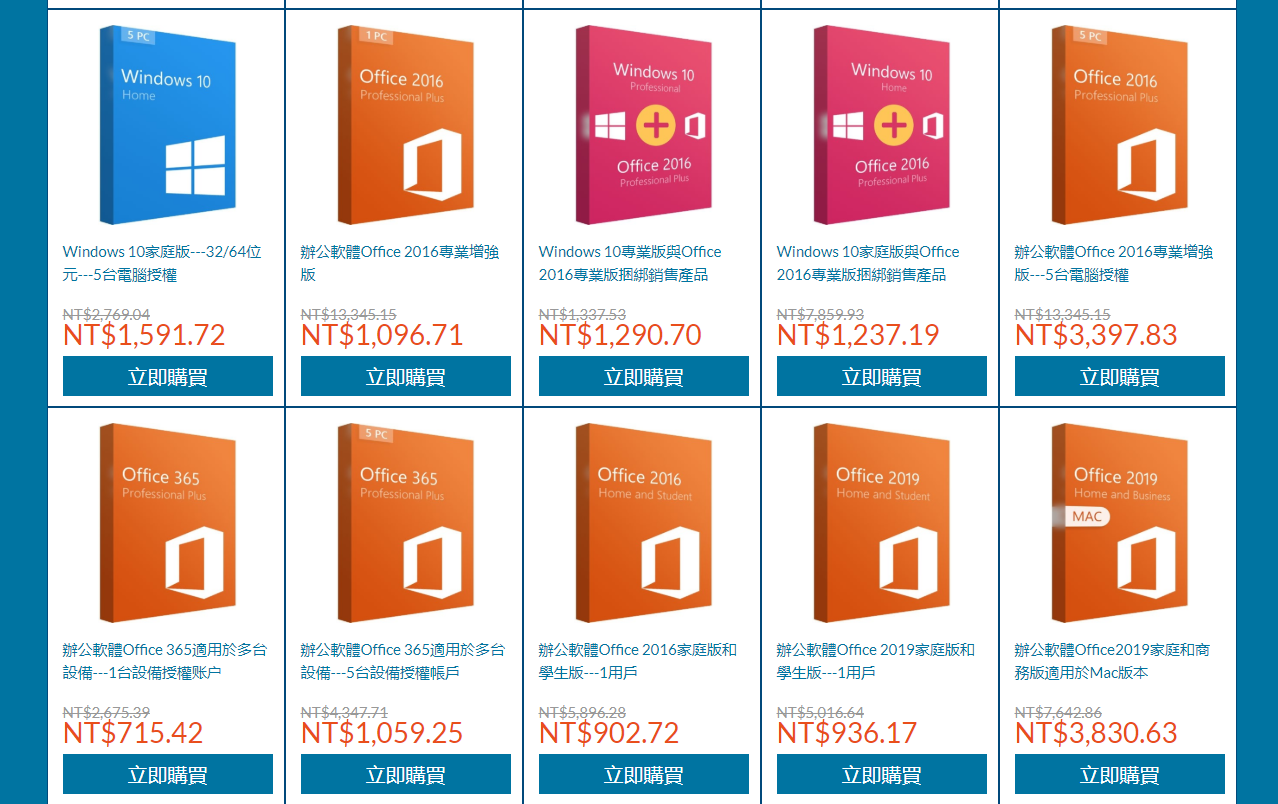Click the Office 365 Professional Plus 5 PC box image

[x=406, y=523]
